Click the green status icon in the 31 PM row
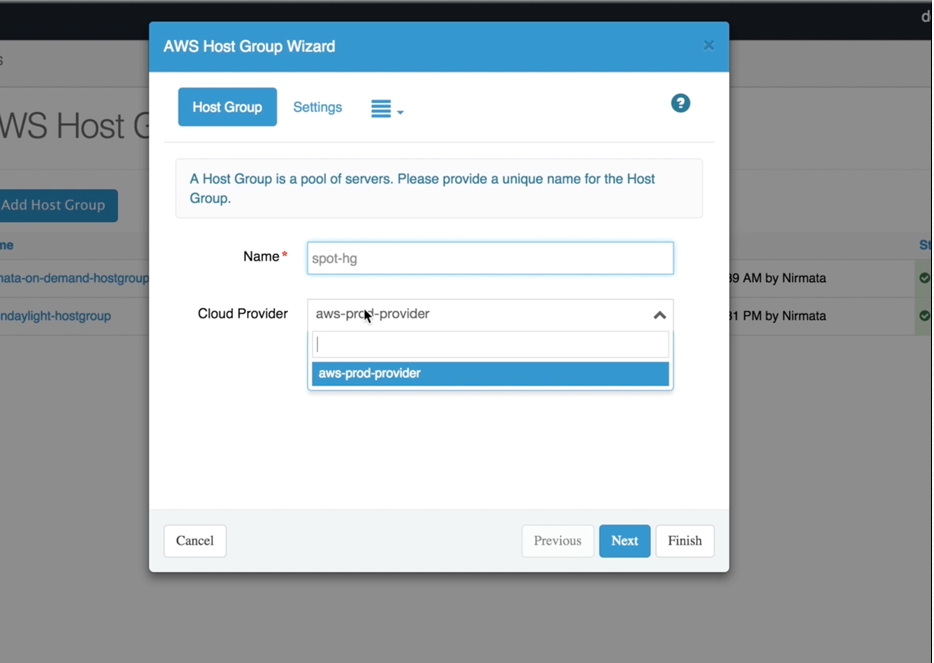This screenshot has width=934, height=663. tap(924, 315)
